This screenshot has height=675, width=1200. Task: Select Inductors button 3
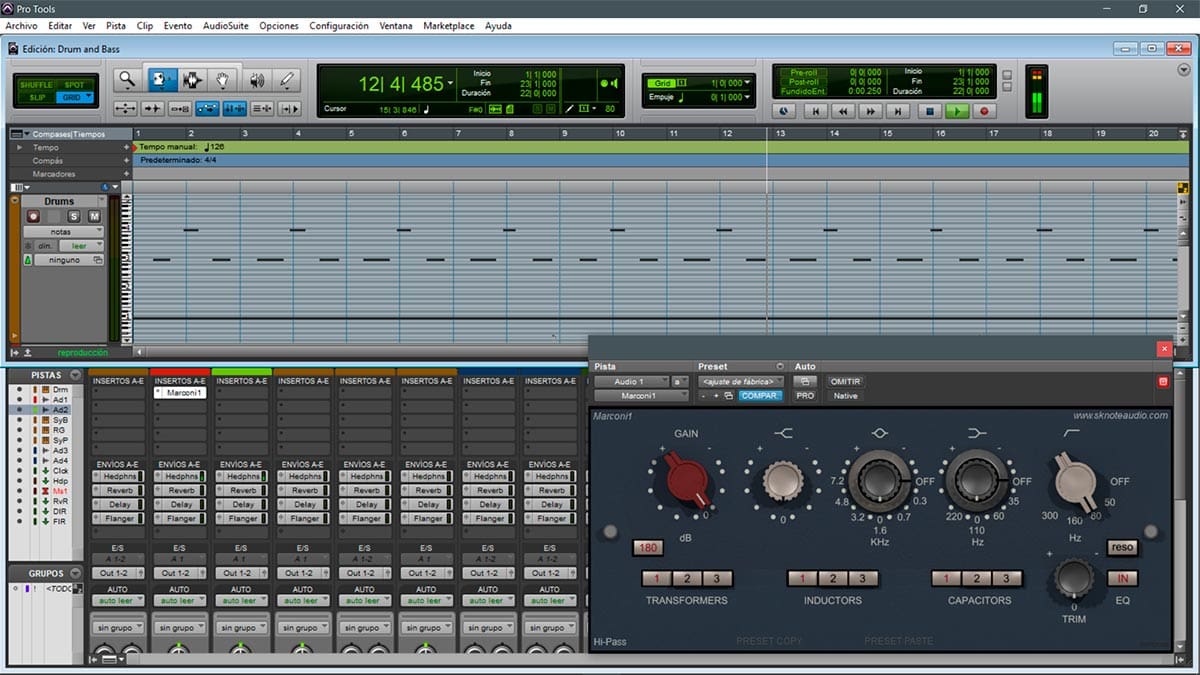[862, 579]
